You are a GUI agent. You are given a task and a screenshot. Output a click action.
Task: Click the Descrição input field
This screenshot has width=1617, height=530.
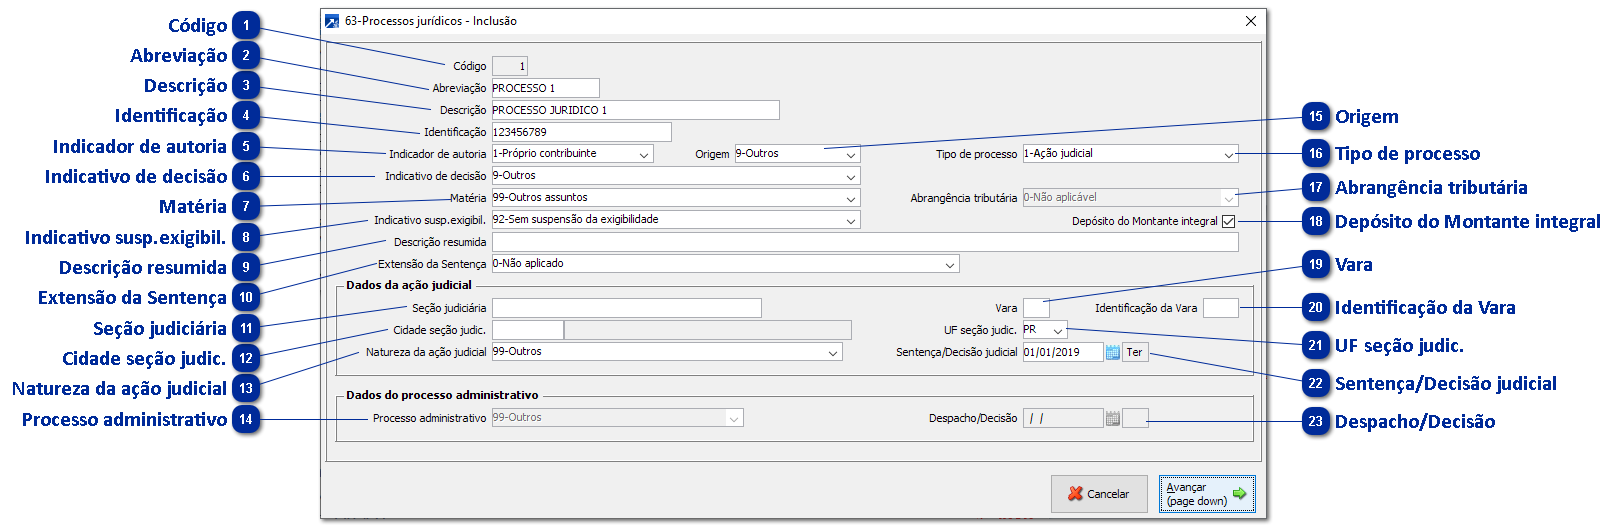[x=635, y=110]
